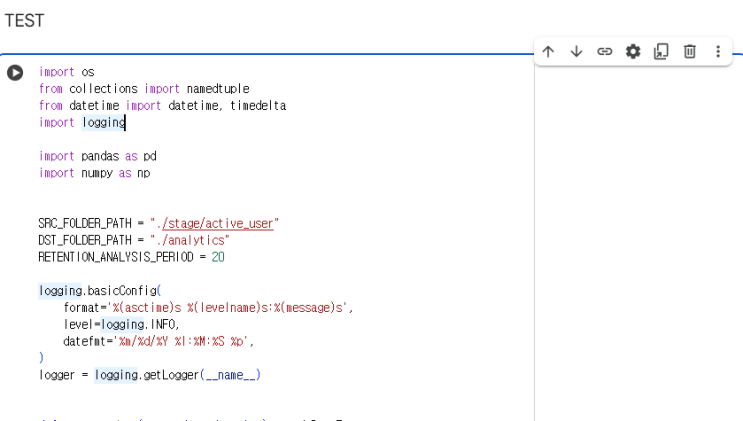Click the RETENTION_ANALYSIS_PERIOD value 20

[218, 257]
